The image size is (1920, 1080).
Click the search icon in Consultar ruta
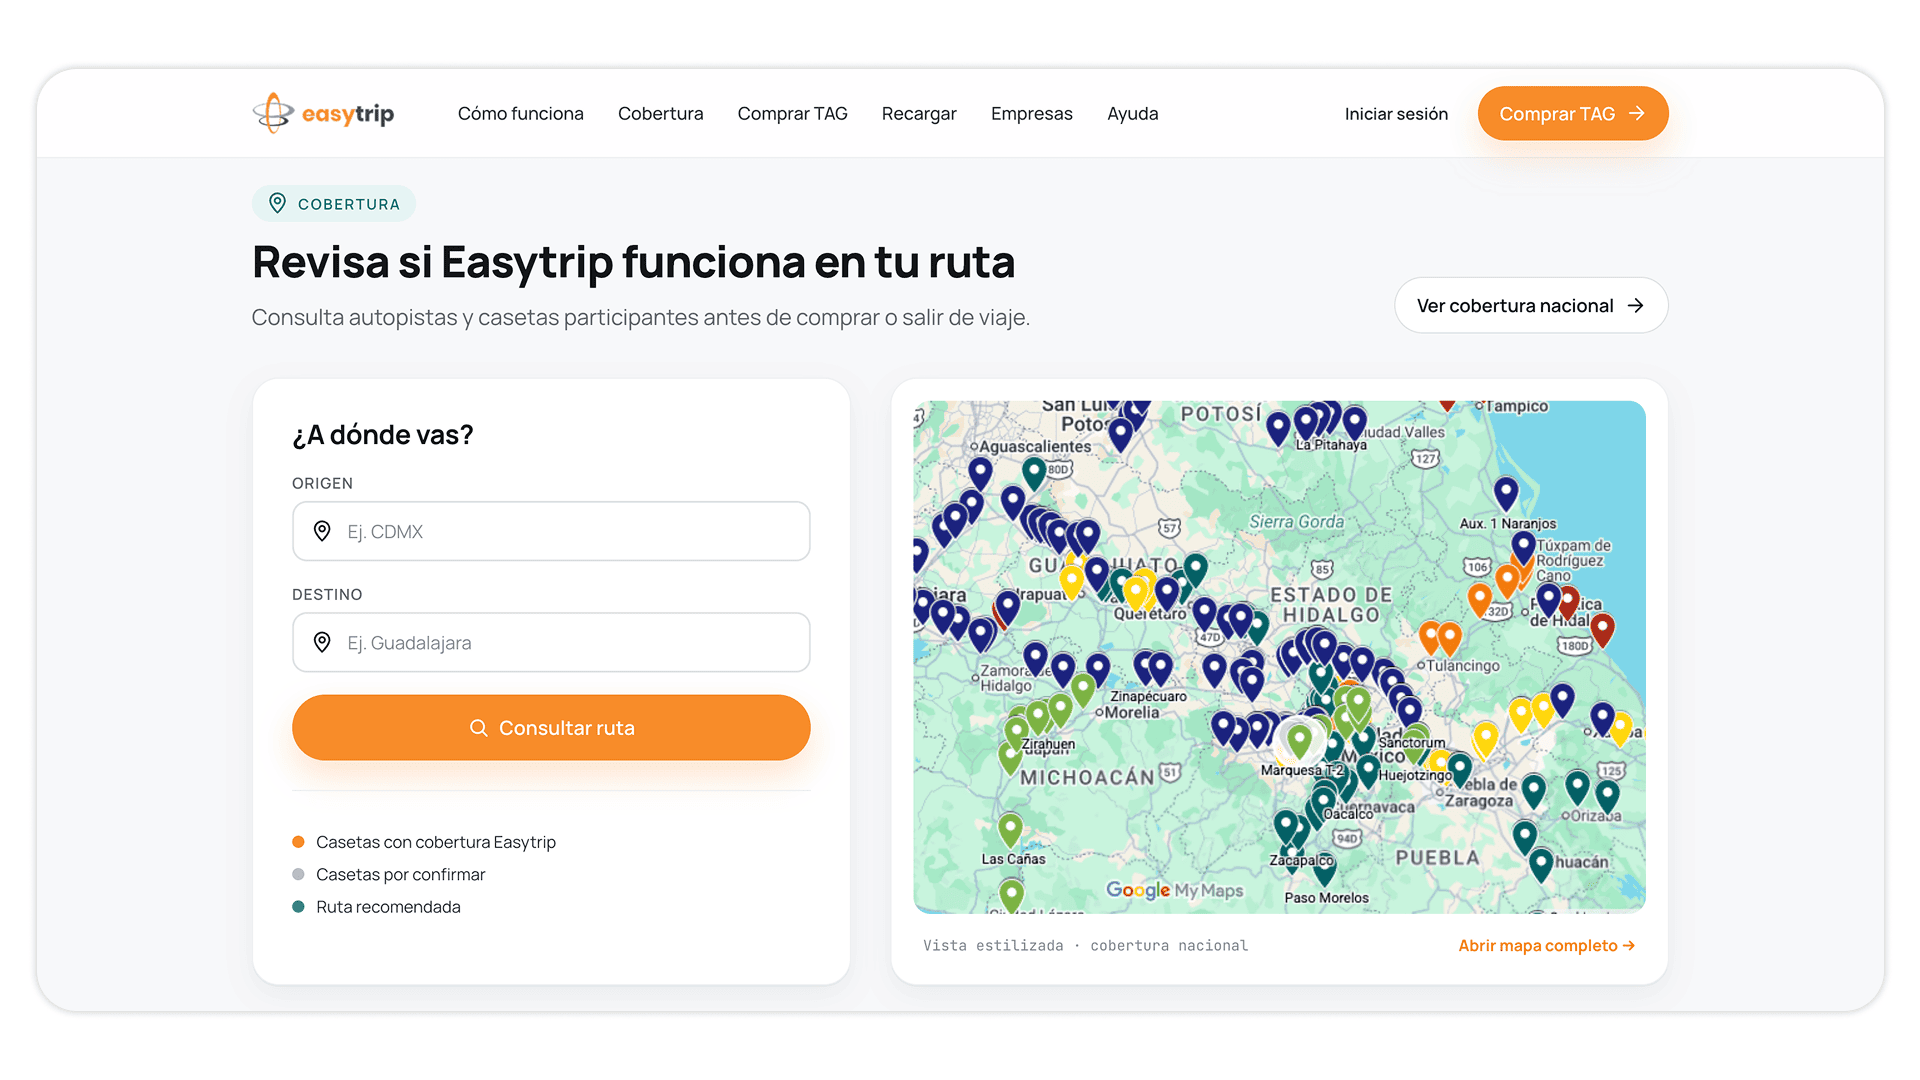479,728
